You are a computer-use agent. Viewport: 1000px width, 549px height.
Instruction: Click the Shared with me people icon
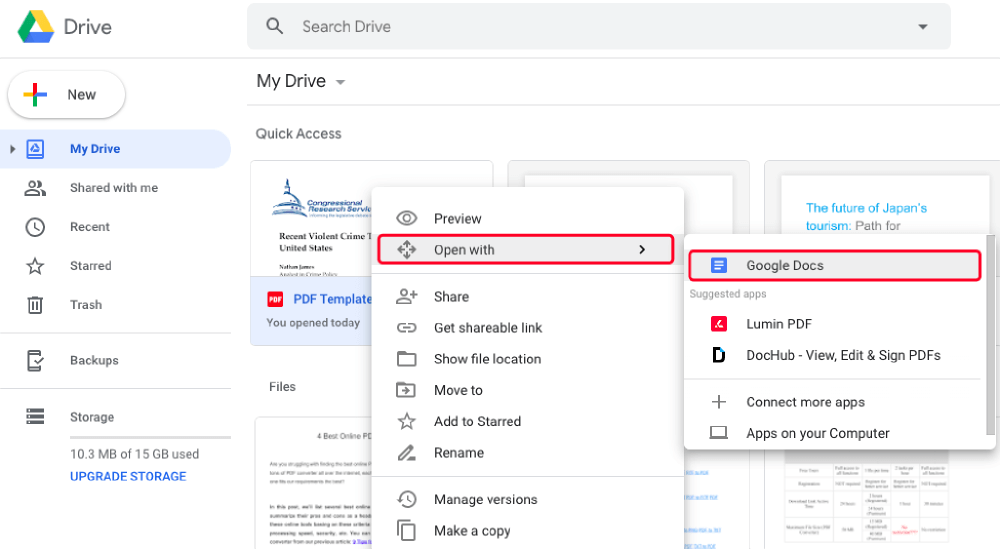pyautogui.click(x=35, y=188)
